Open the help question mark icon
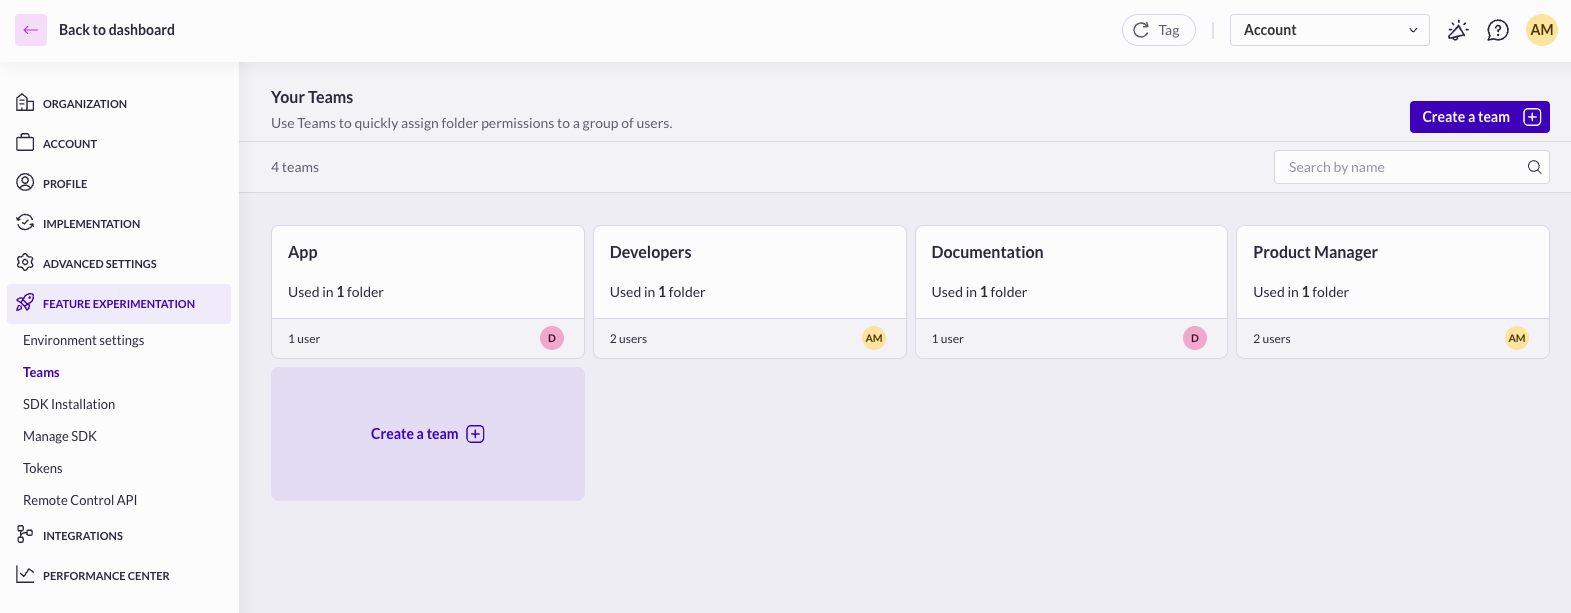 (x=1497, y=30)
